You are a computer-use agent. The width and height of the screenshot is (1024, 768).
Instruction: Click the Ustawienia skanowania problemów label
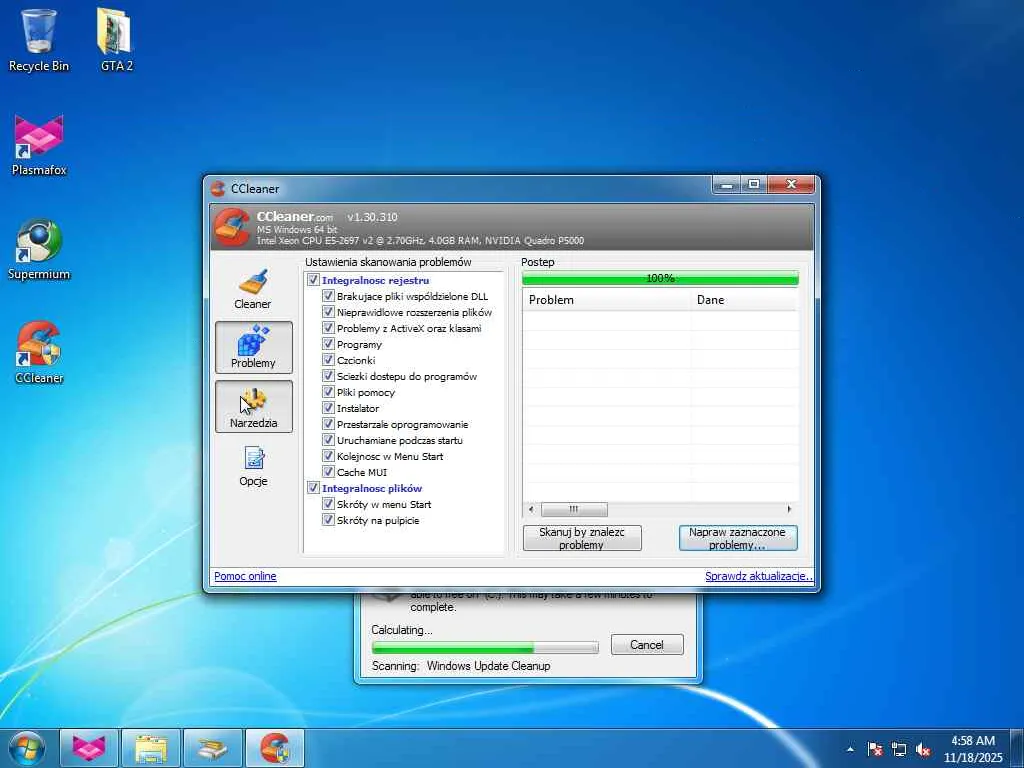coord(388,262)
